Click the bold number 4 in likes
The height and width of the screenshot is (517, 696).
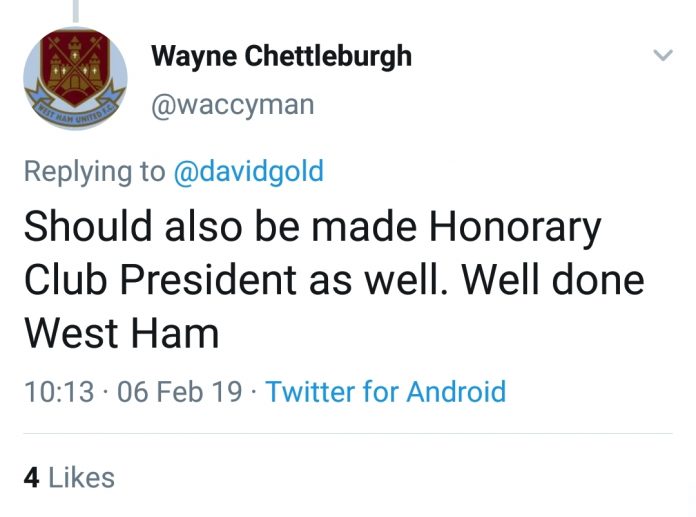click(32, 478)
